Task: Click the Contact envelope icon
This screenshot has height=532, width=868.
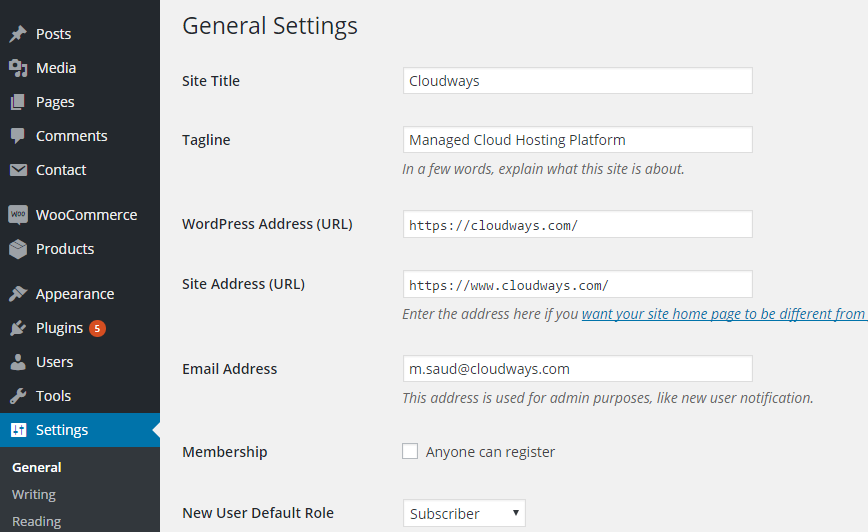Action: (18, 170)
